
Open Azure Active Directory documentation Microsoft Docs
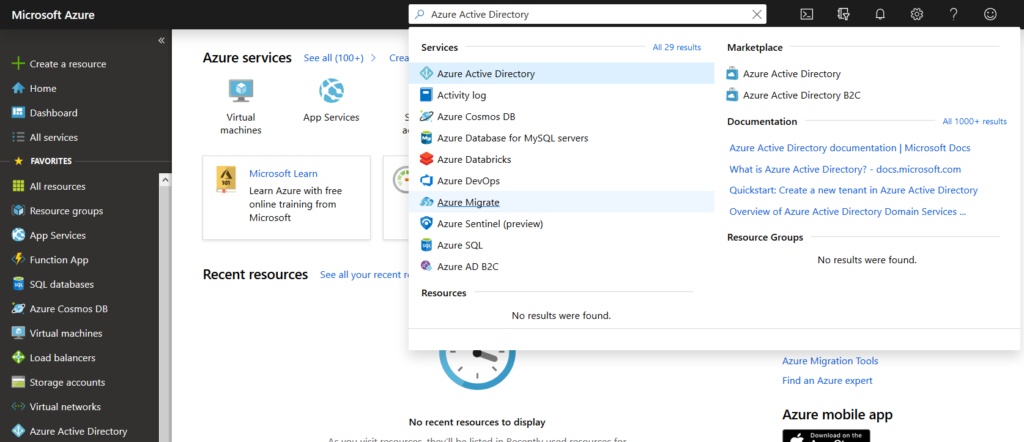point(850,148)
